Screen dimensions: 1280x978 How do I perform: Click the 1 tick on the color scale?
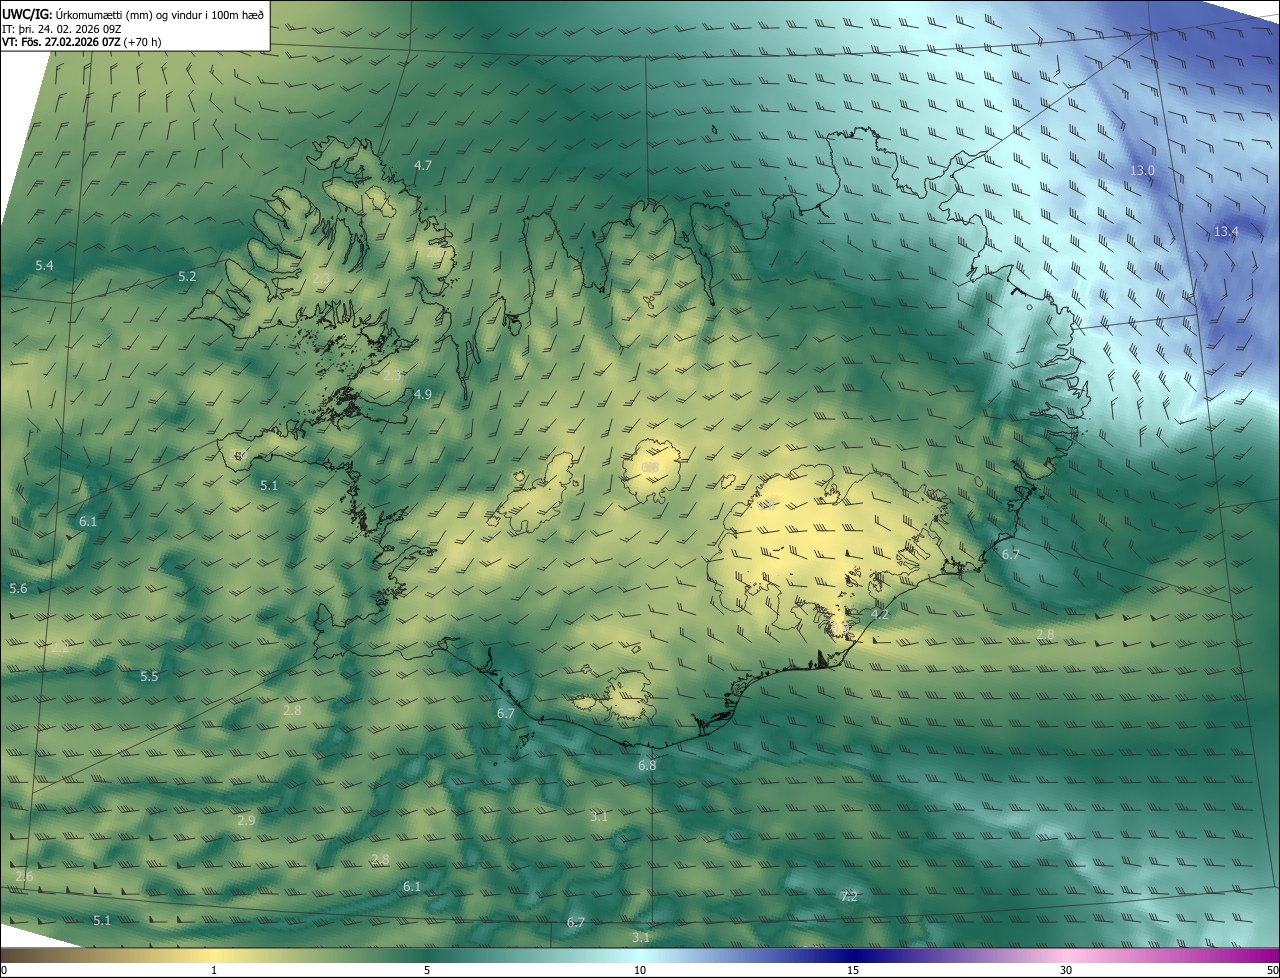(x=214, y=970)
